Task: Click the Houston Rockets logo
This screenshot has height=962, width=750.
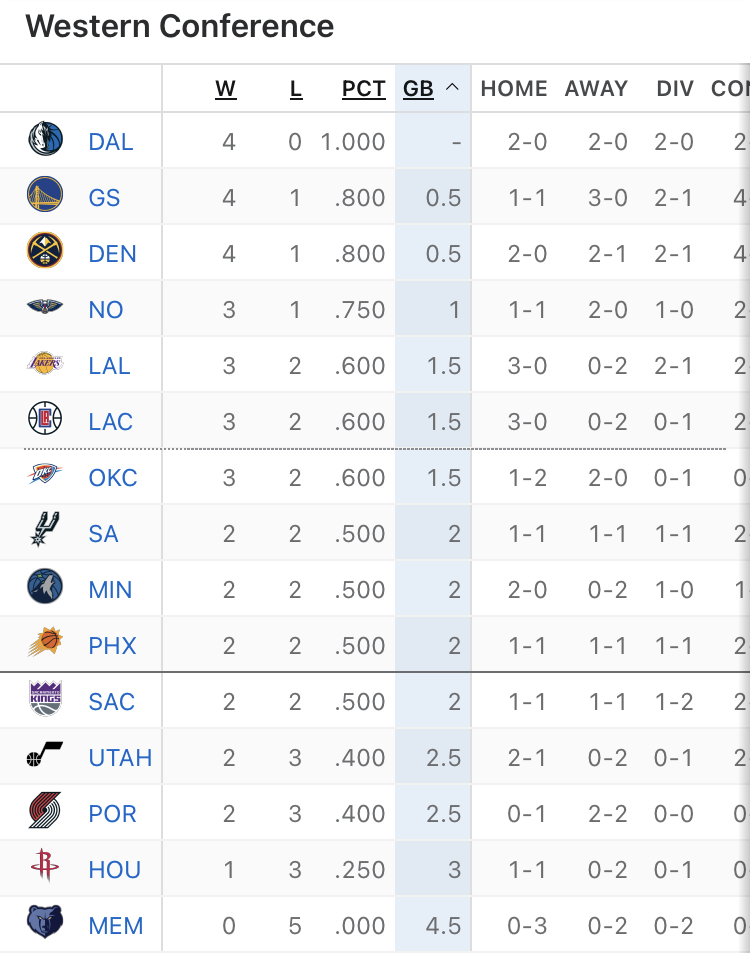Action: (x=45, y=869)
